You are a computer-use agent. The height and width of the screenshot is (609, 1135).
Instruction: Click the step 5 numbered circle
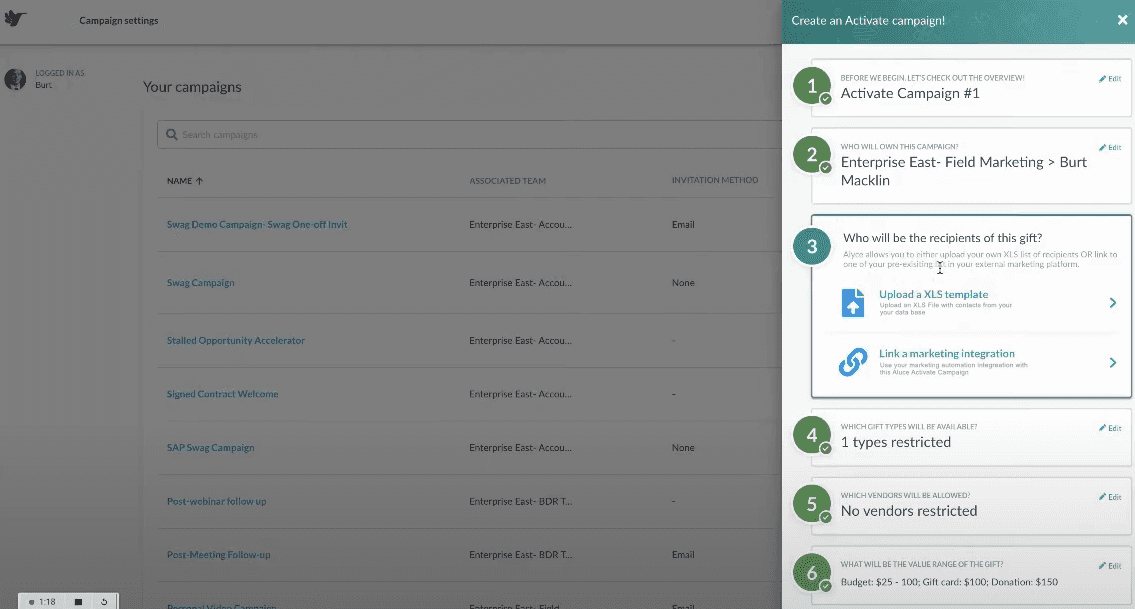[x=811, y=503]
